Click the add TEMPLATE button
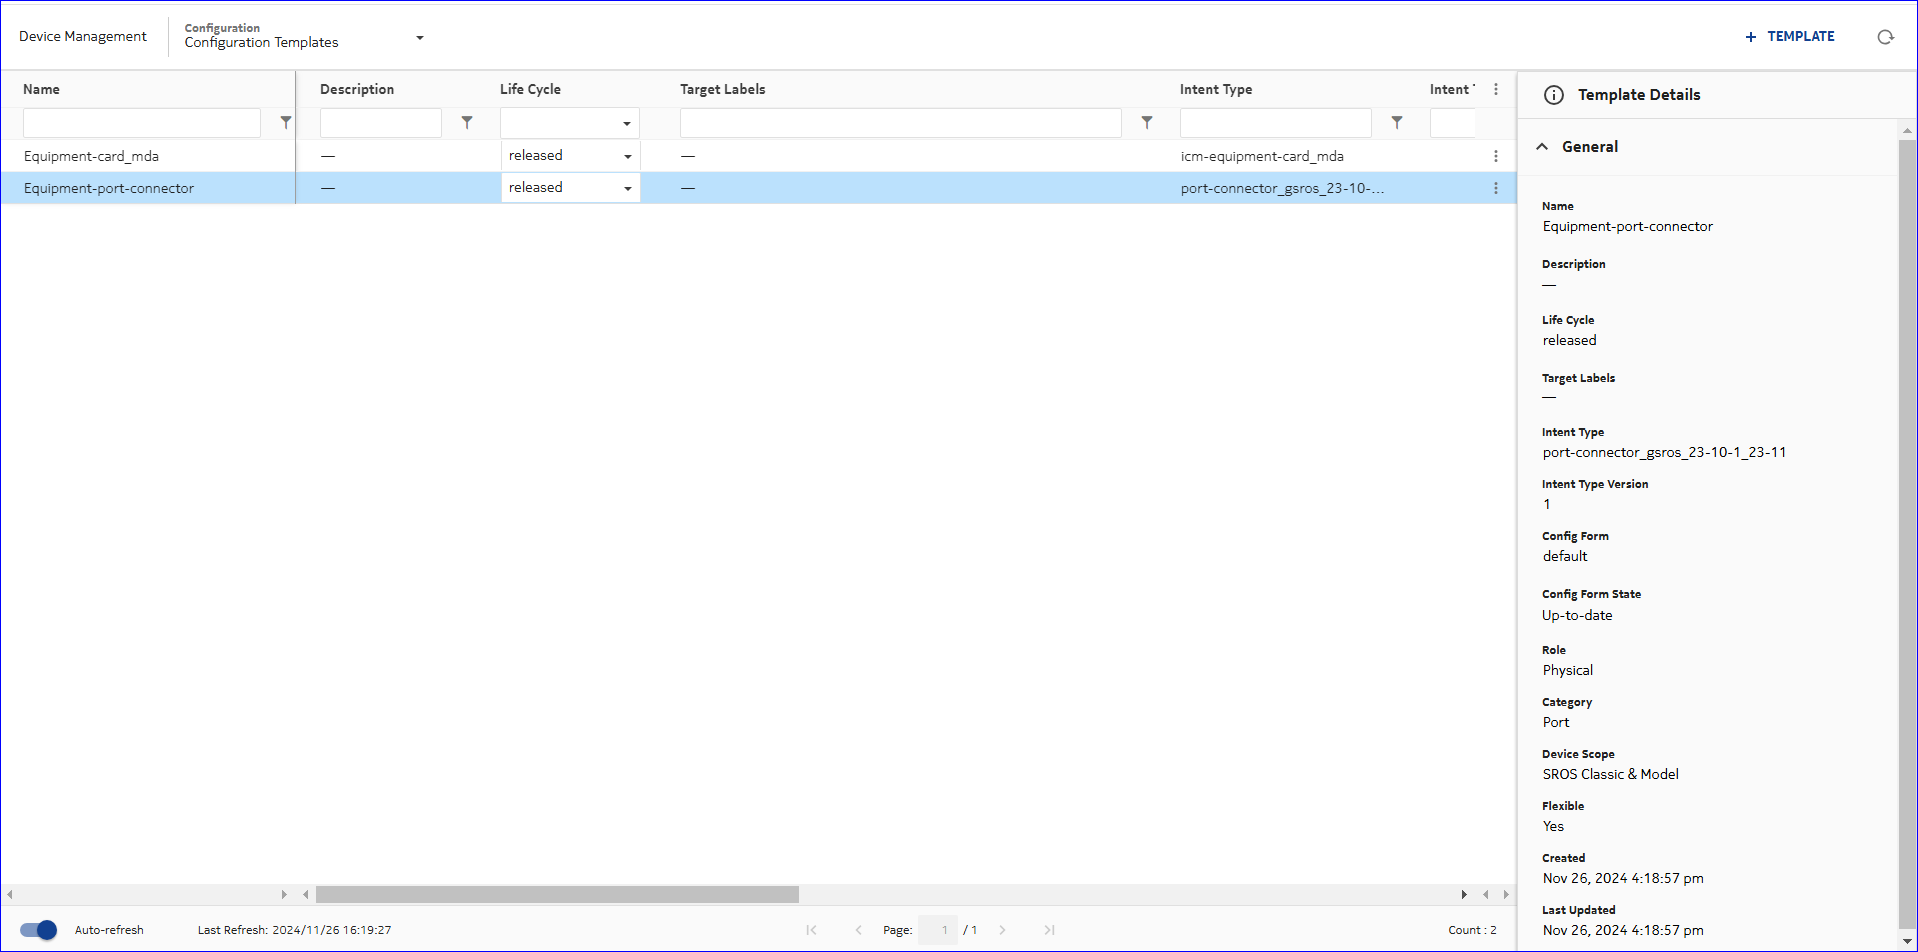Screen dimensions: 1918x952 coord(1790,36)
